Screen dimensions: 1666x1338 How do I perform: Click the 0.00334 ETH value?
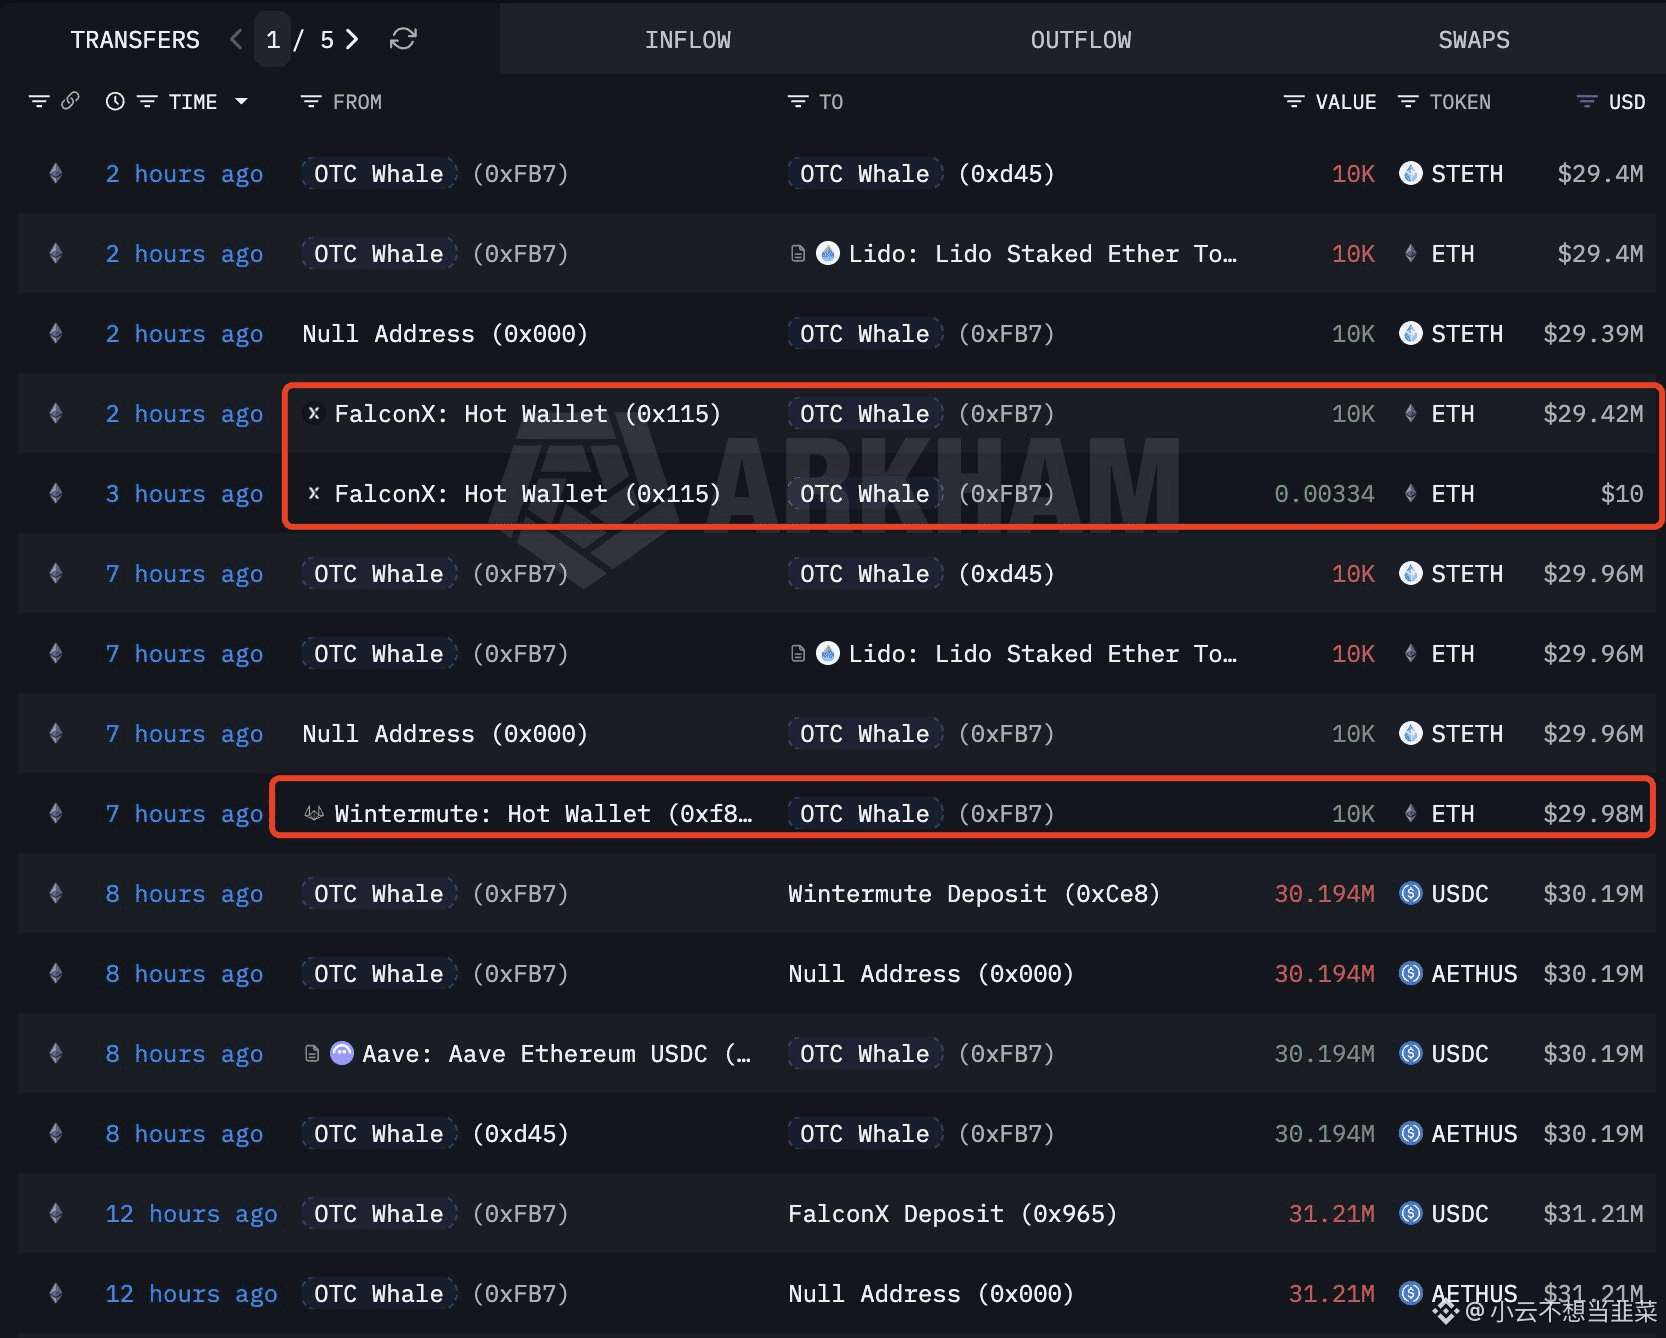pyautogui.click(x=1324, y=494)
